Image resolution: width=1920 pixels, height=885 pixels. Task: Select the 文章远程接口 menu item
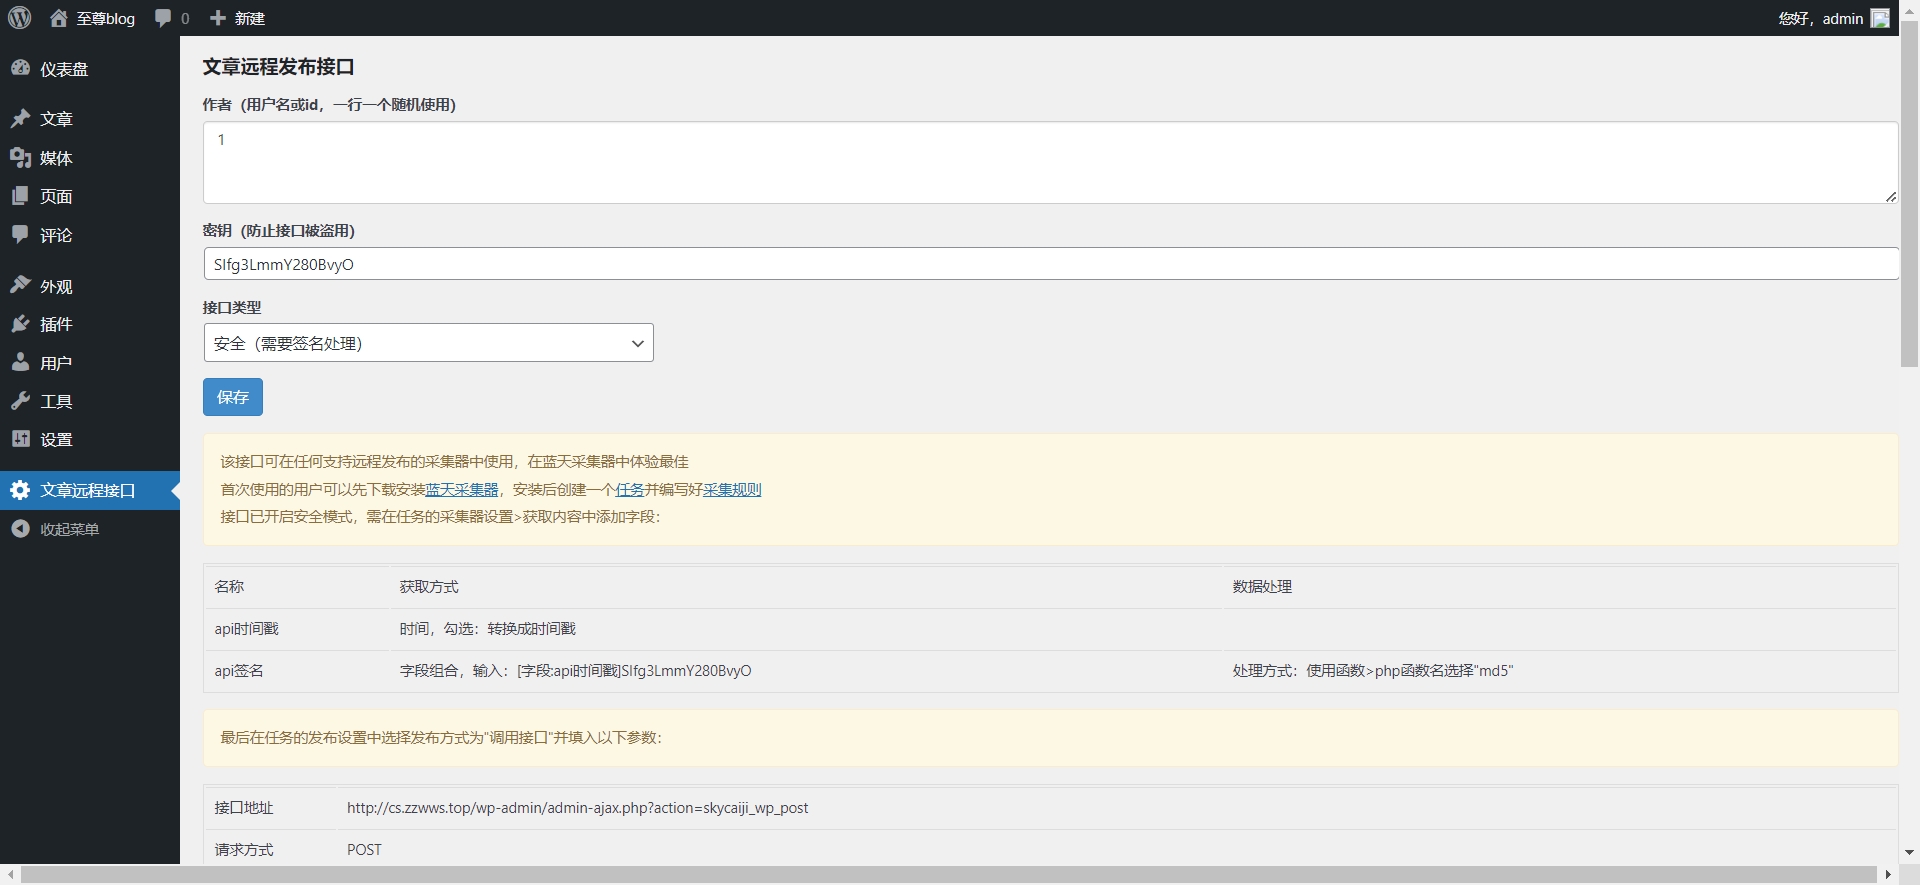[x=87, y=490]
